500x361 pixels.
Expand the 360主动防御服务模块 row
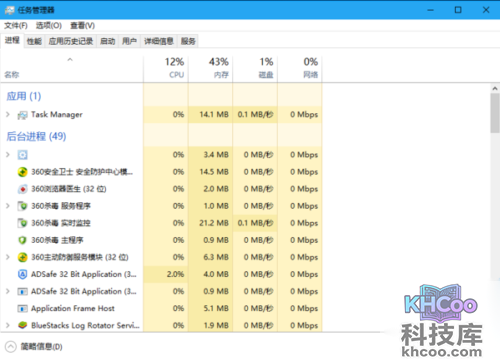pyautogui.click(x=8, y=257)
